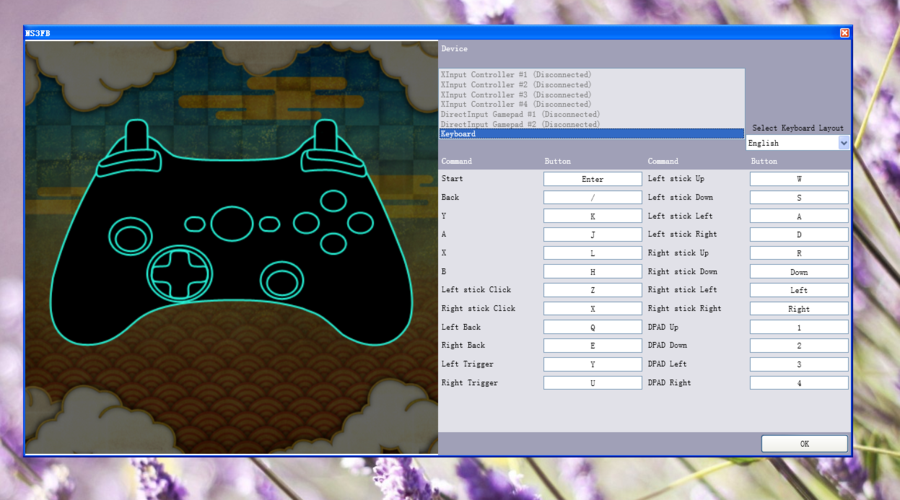Click the left analog stick on controller image
Image resolution: width=900 pixels, height=500 pixels.
click(129, 238)
